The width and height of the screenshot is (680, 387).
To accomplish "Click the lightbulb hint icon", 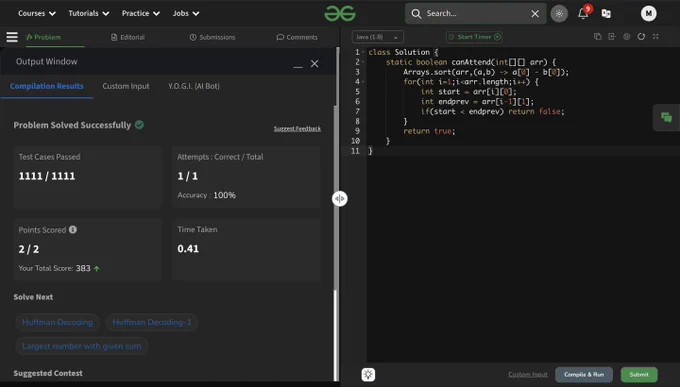I will coord(368,374).
